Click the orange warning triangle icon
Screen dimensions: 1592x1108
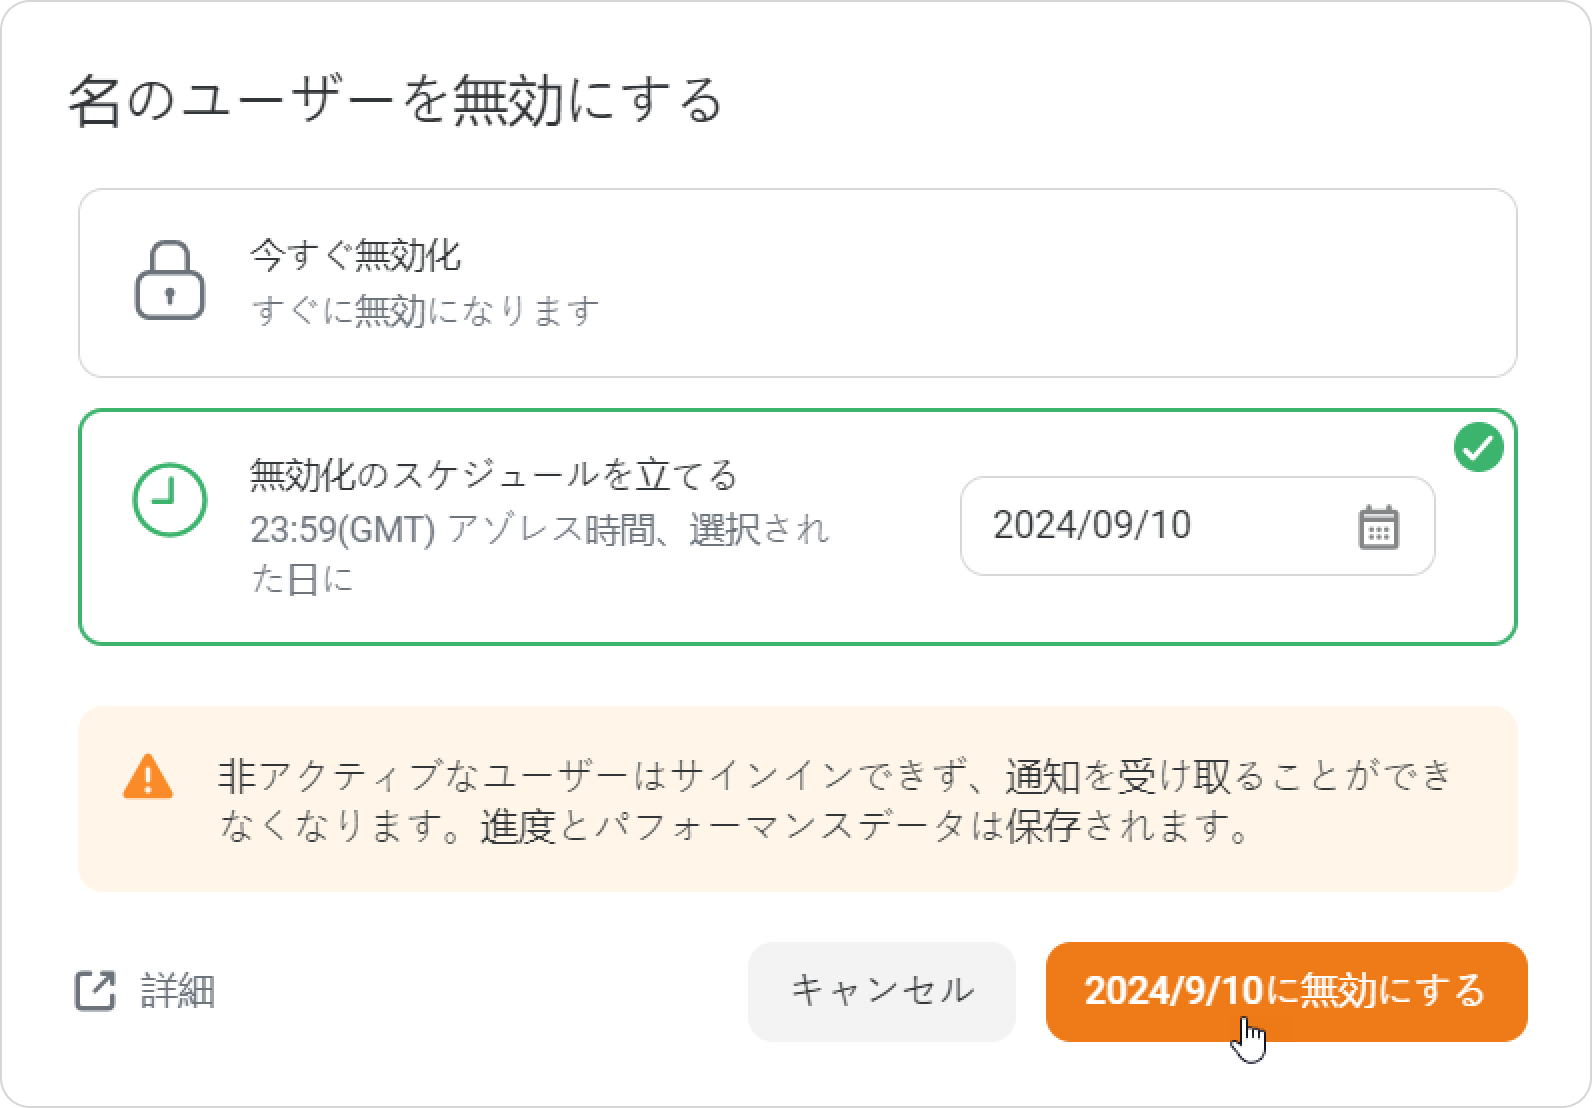click(148, 777)
